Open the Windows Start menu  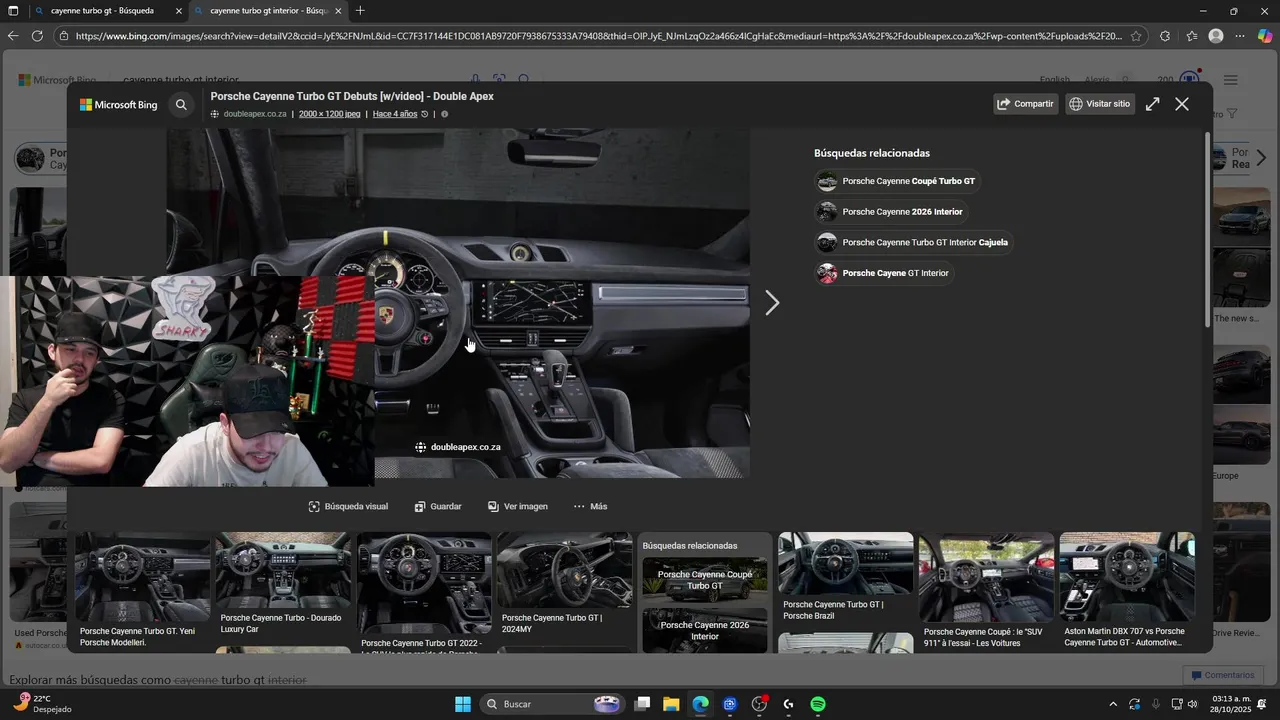[x=463, y=704]
